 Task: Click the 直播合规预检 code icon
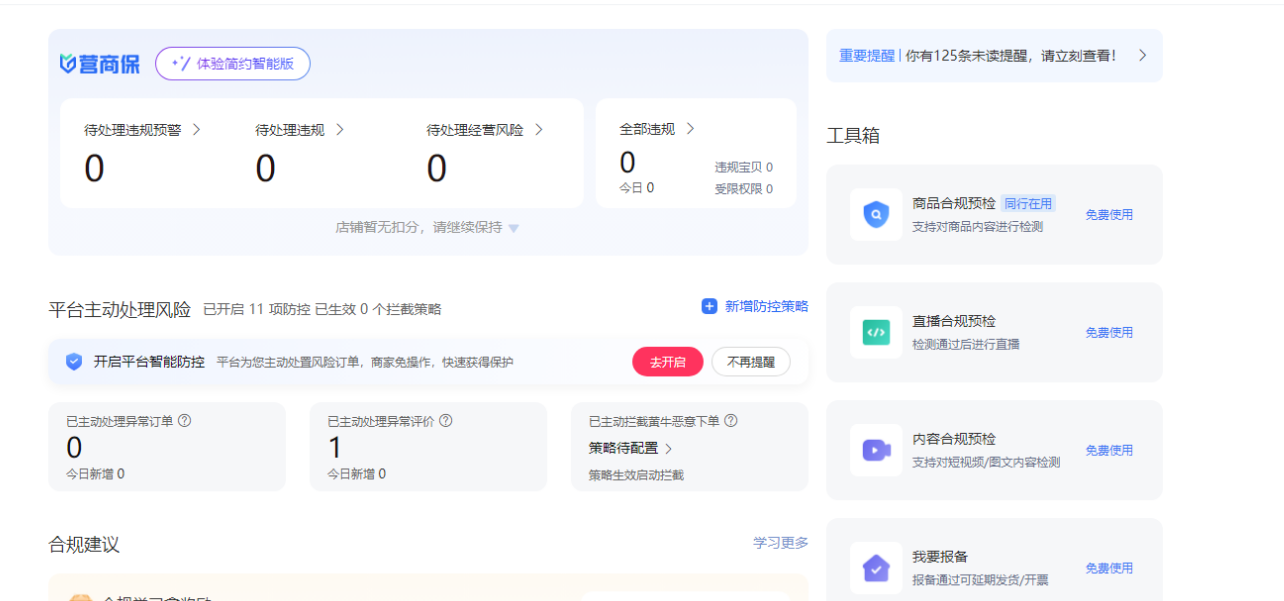point(875,332)
